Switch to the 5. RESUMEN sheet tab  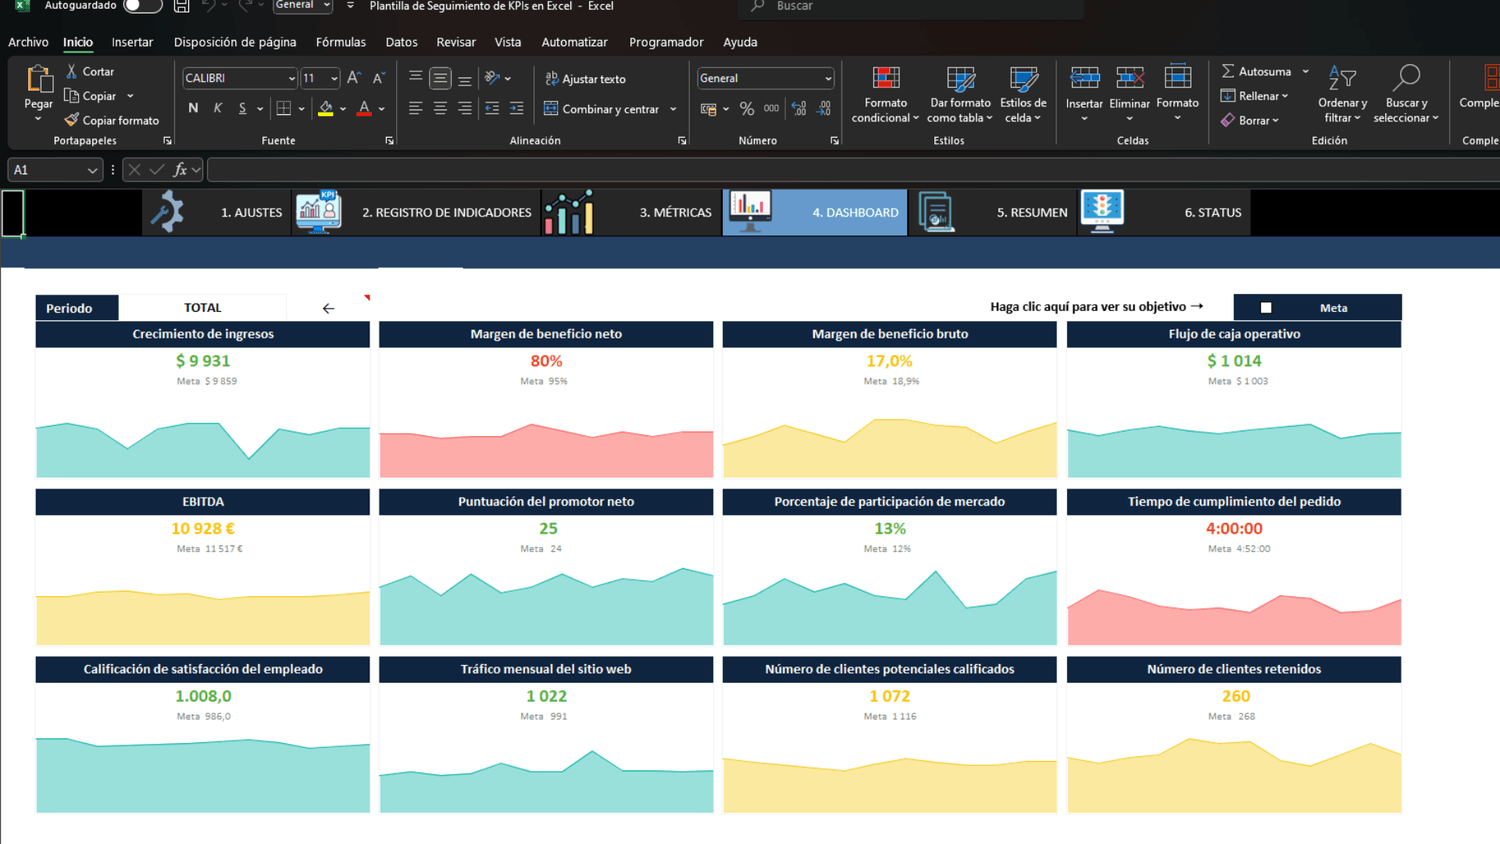(x=1032, y=212)
